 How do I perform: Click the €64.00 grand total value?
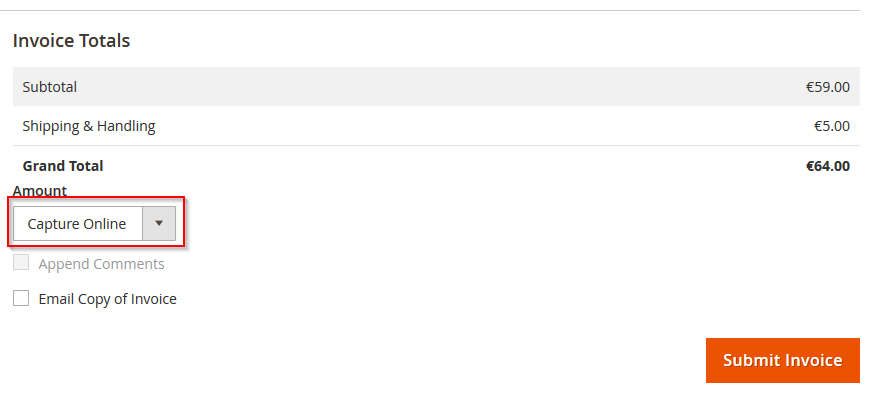point(828,166)
